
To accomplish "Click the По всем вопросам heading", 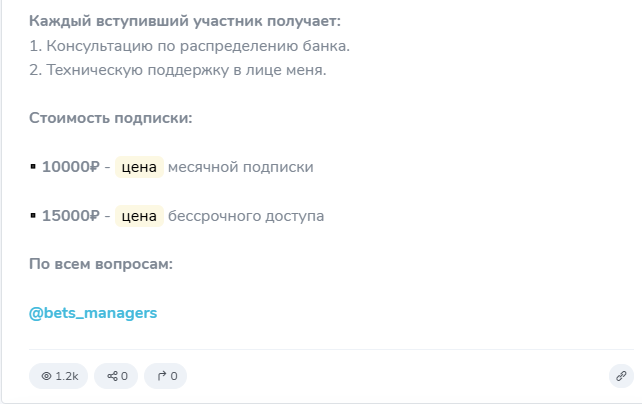I will pos(101,264).
